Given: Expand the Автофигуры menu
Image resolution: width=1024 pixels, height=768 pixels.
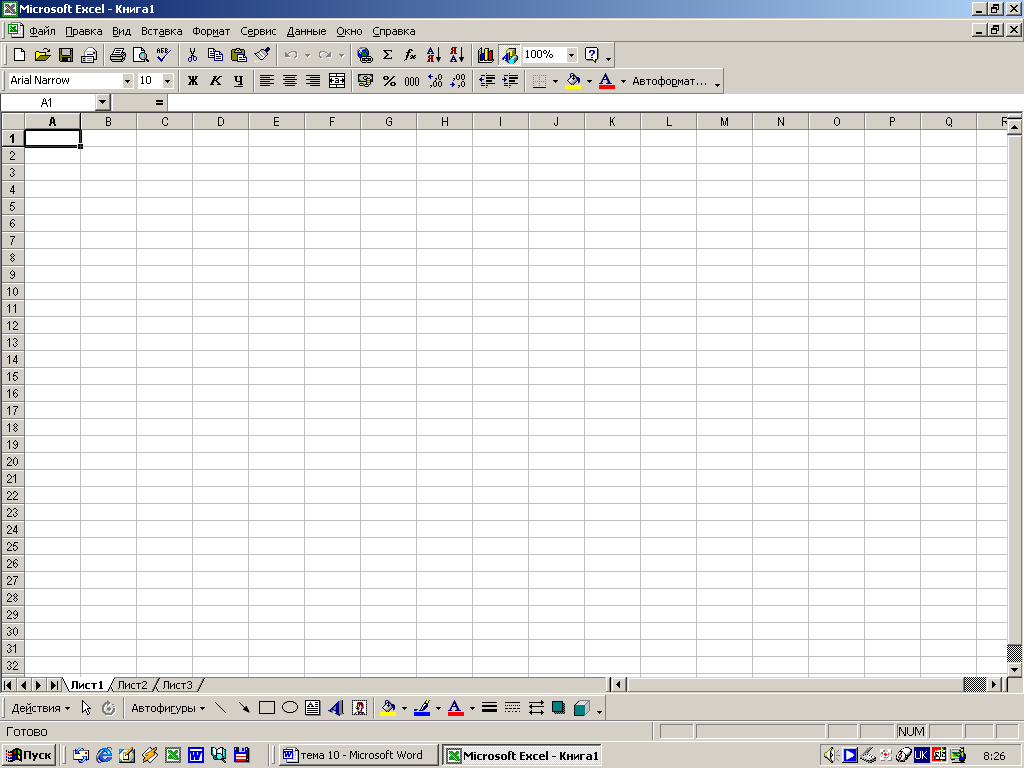Looking at the screenshot, I should coord(168,708).
